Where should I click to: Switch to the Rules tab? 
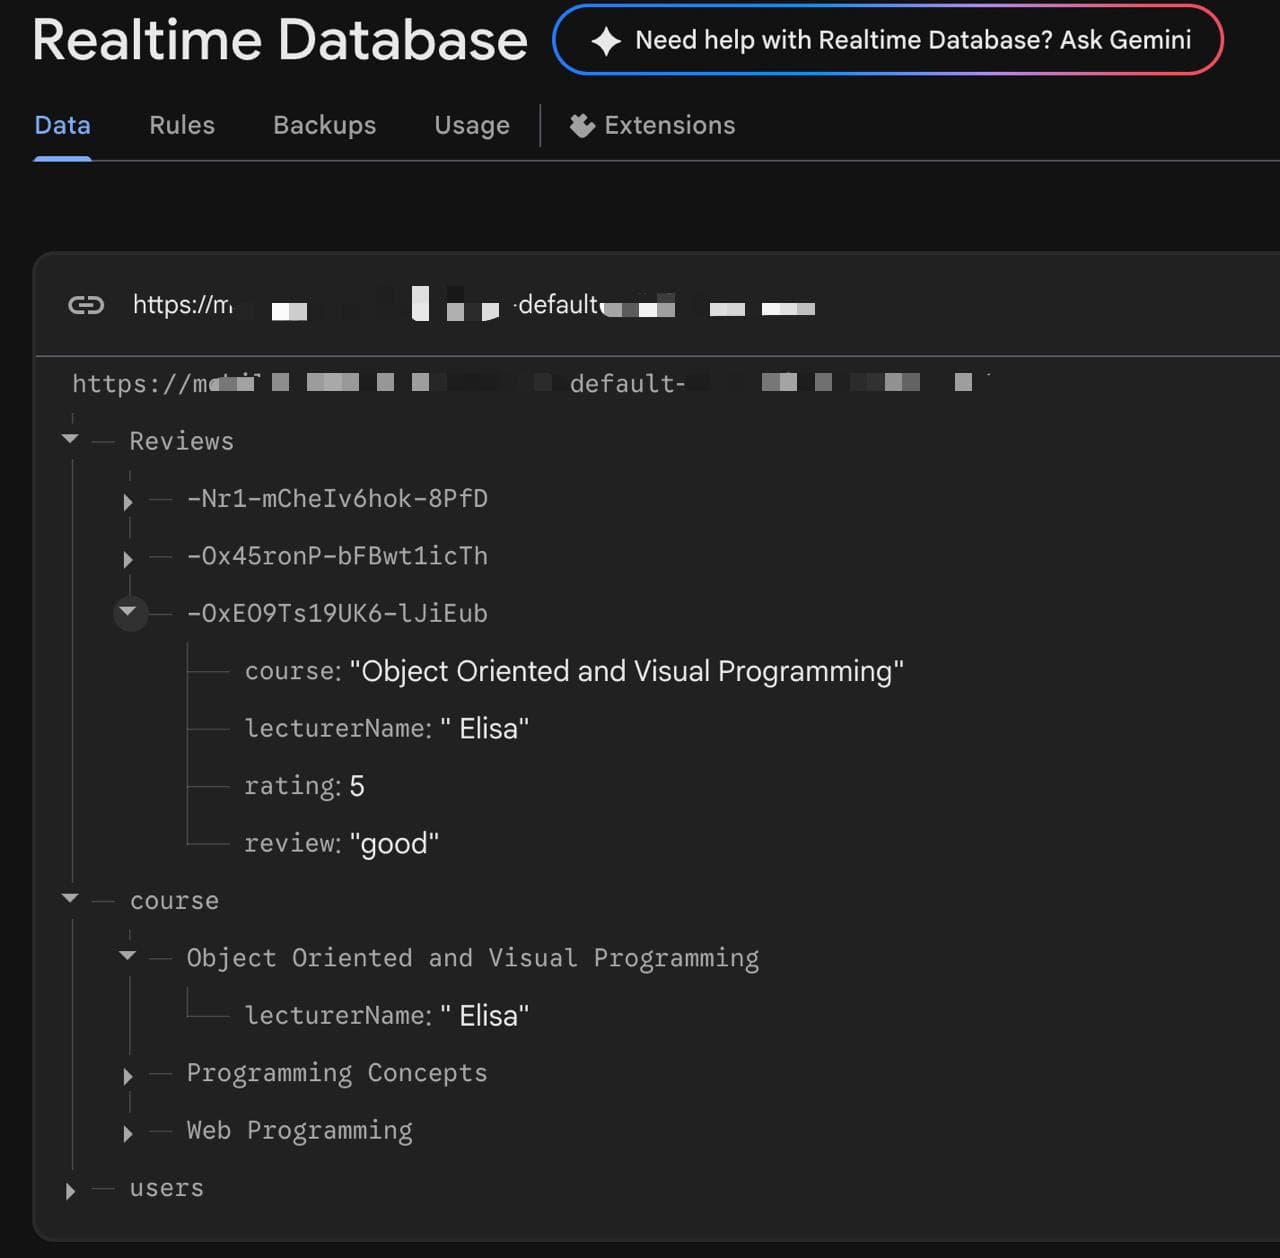pyautogui.click(x=182, y=125)
